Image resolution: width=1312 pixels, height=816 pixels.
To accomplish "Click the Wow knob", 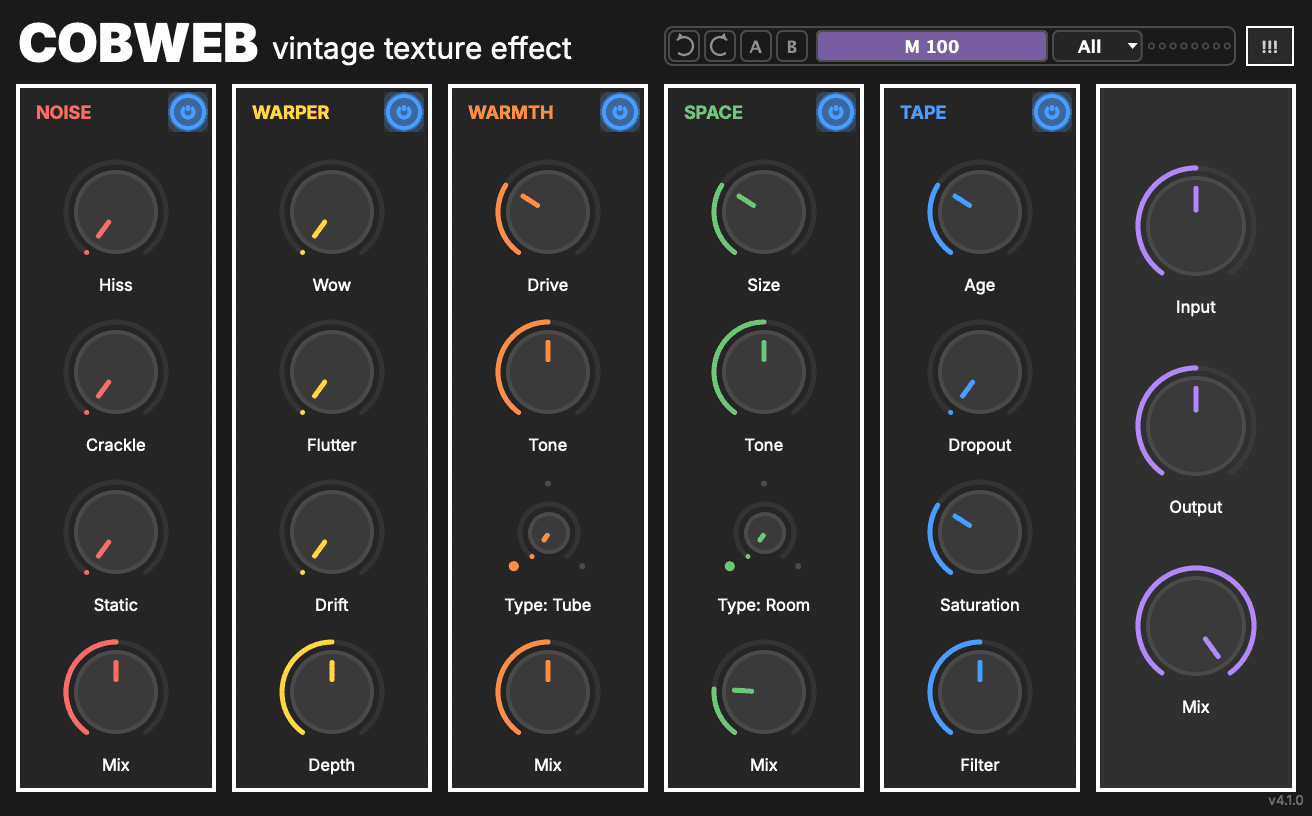I will pos(332,212).
